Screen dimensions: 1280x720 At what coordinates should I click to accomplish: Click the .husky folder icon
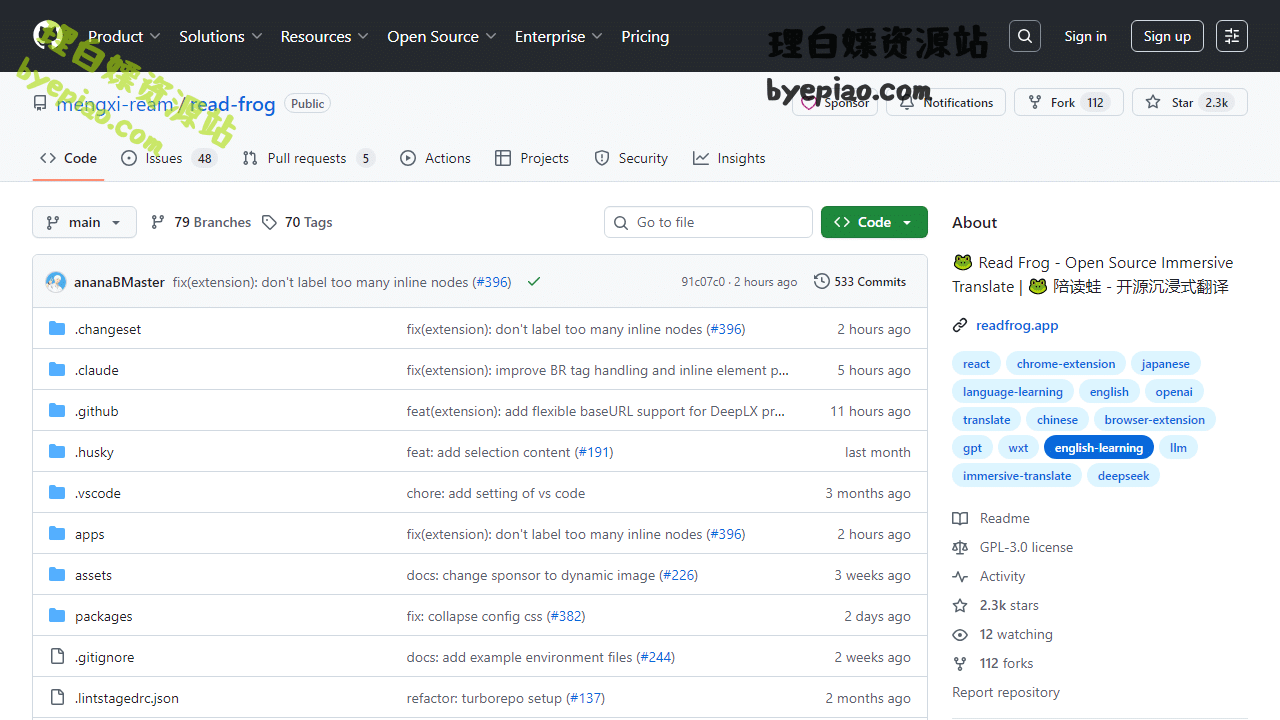57,452
